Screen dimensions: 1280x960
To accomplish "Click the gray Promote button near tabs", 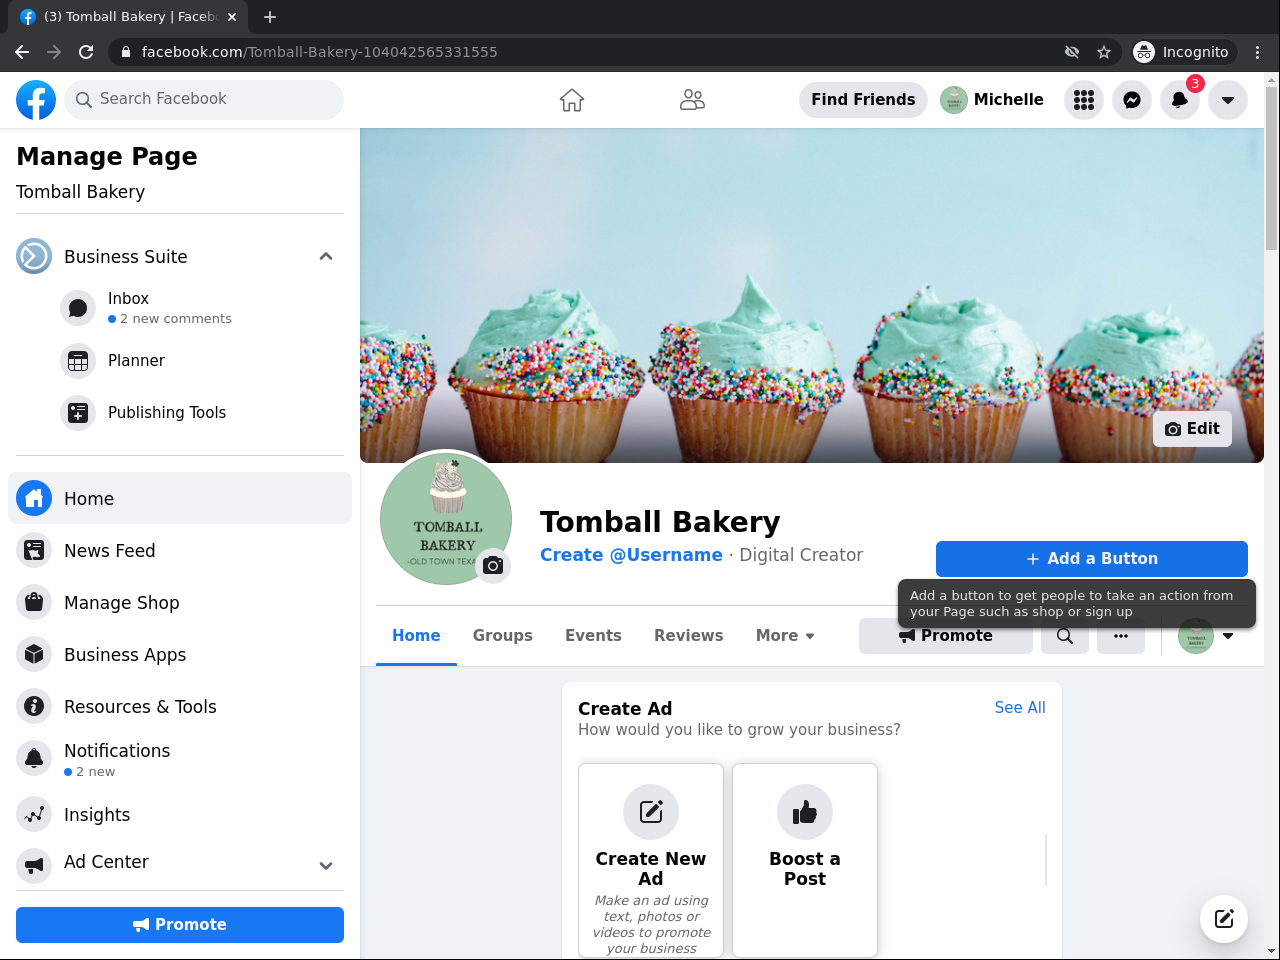I will click(946, 636).
